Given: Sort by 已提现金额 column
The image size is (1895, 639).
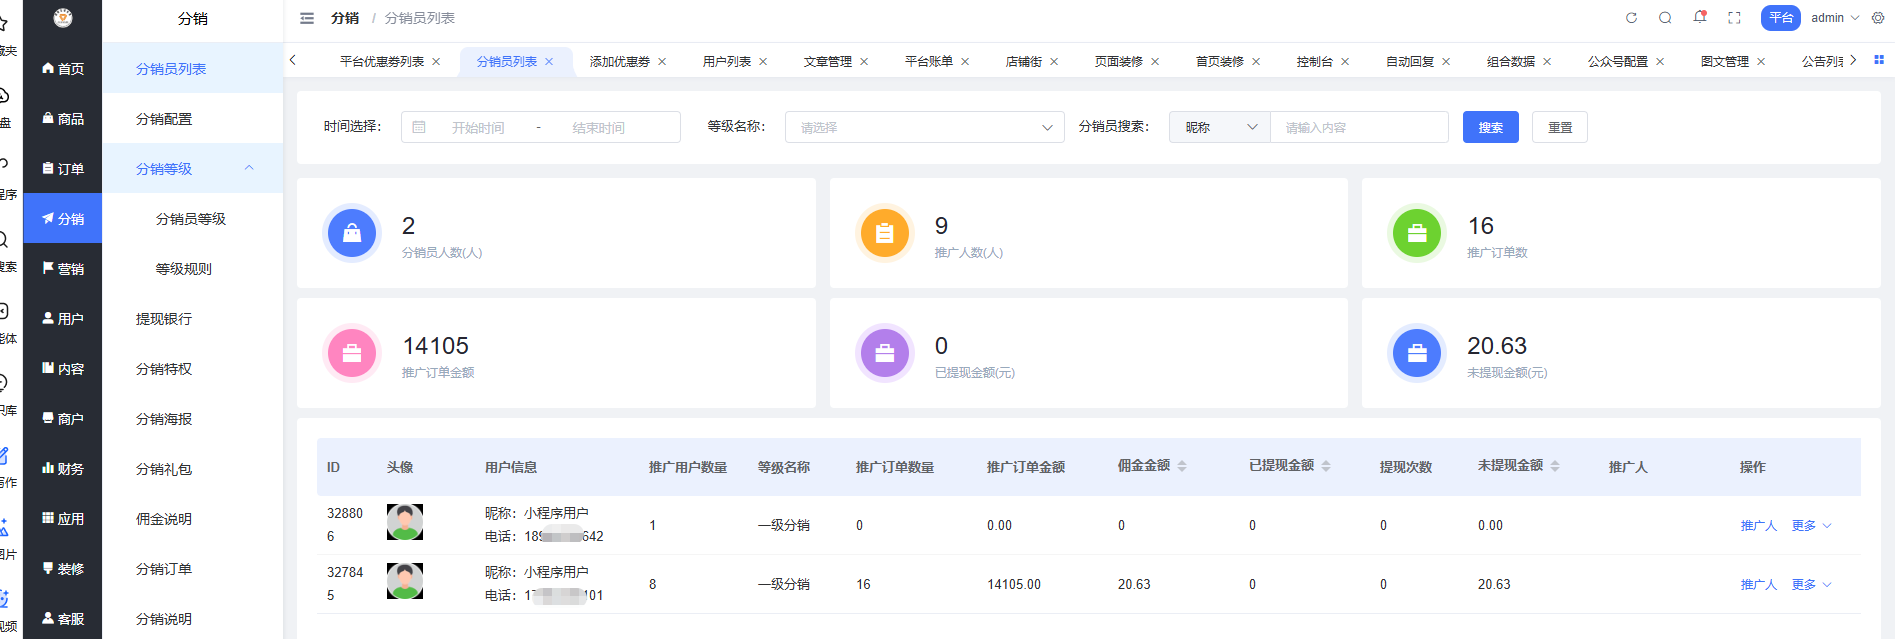Looking at the screenshot, I should [1326, 466].
